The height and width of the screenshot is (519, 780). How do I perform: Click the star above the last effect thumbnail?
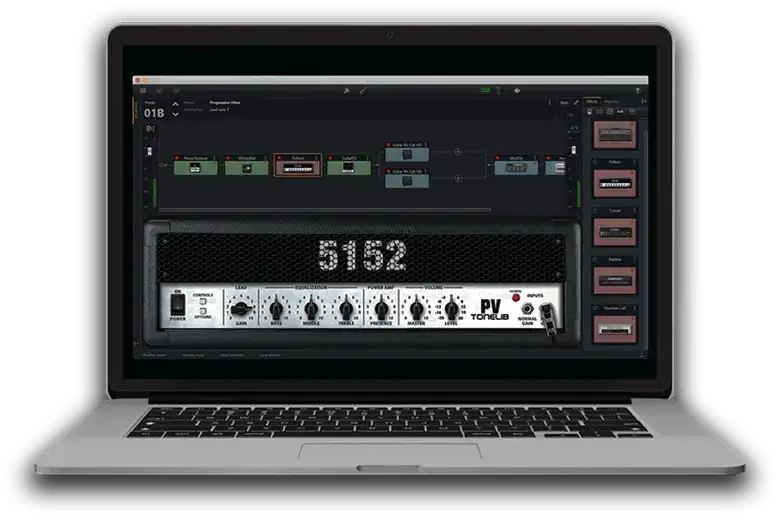[595, 309]
